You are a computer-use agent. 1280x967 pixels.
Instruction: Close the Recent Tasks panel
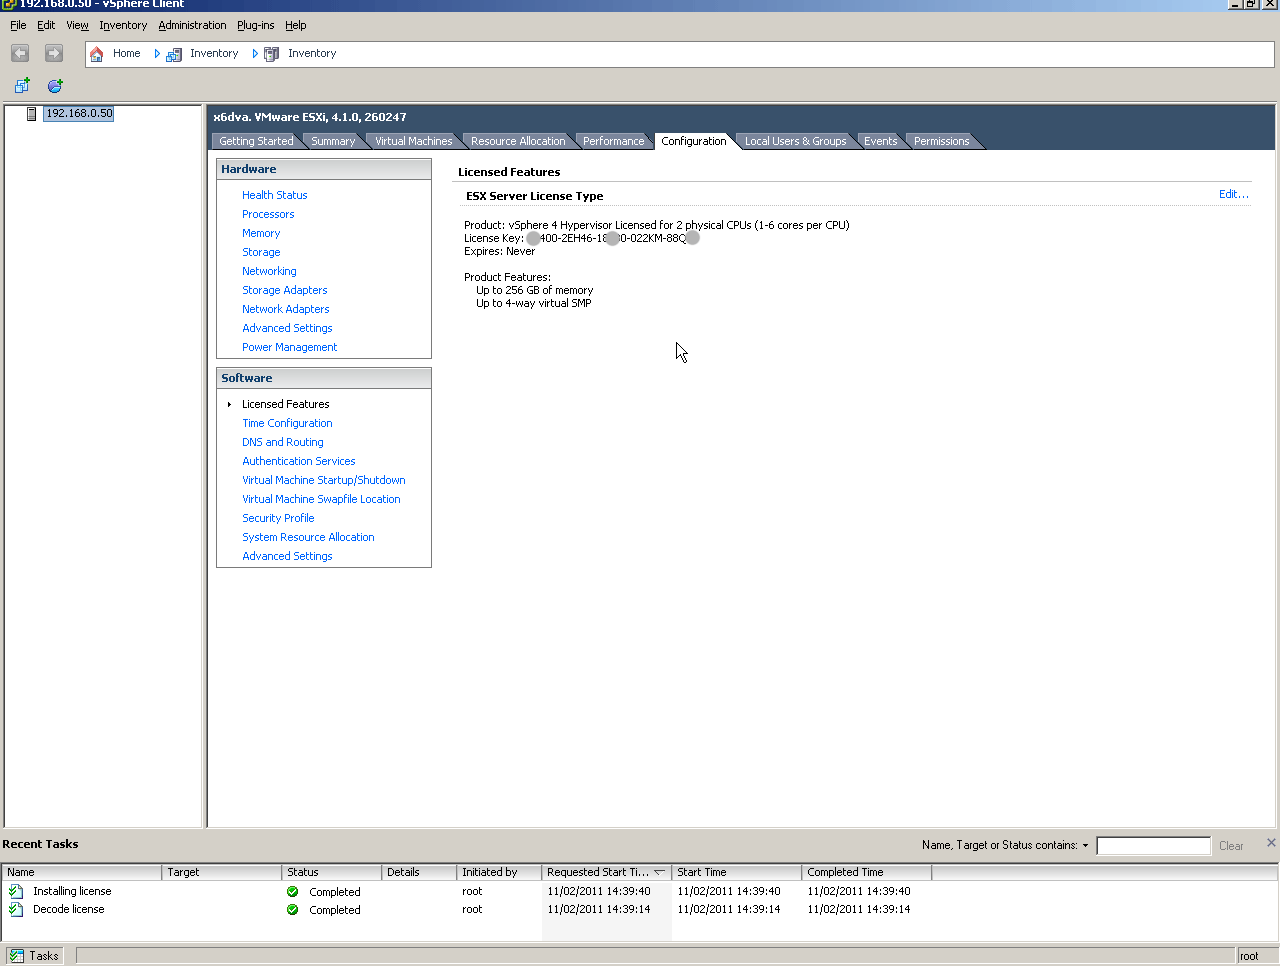click(1271, 843)
